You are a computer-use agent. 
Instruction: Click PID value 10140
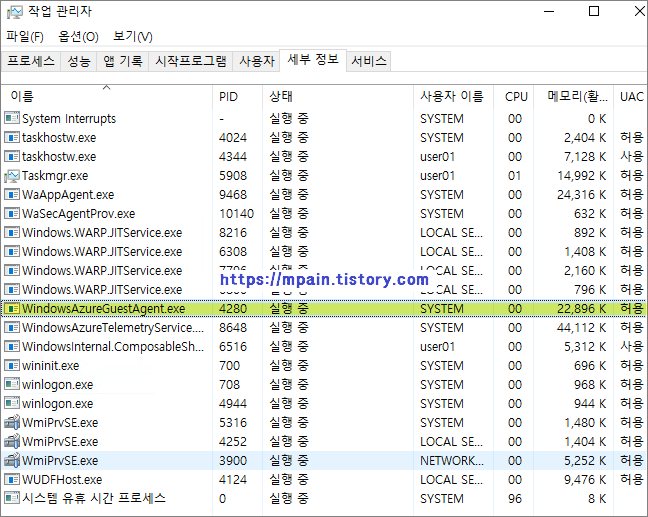[236, 214]
